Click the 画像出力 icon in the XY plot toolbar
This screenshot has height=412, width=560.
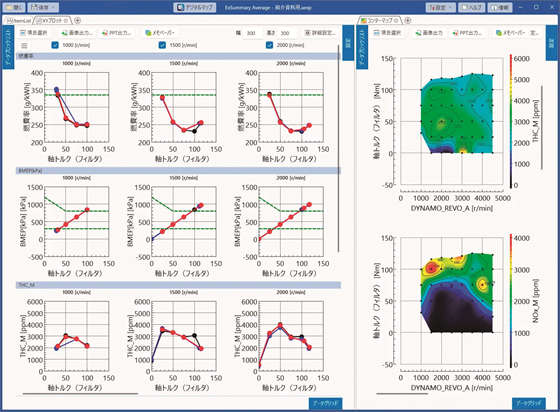(64, 33)
